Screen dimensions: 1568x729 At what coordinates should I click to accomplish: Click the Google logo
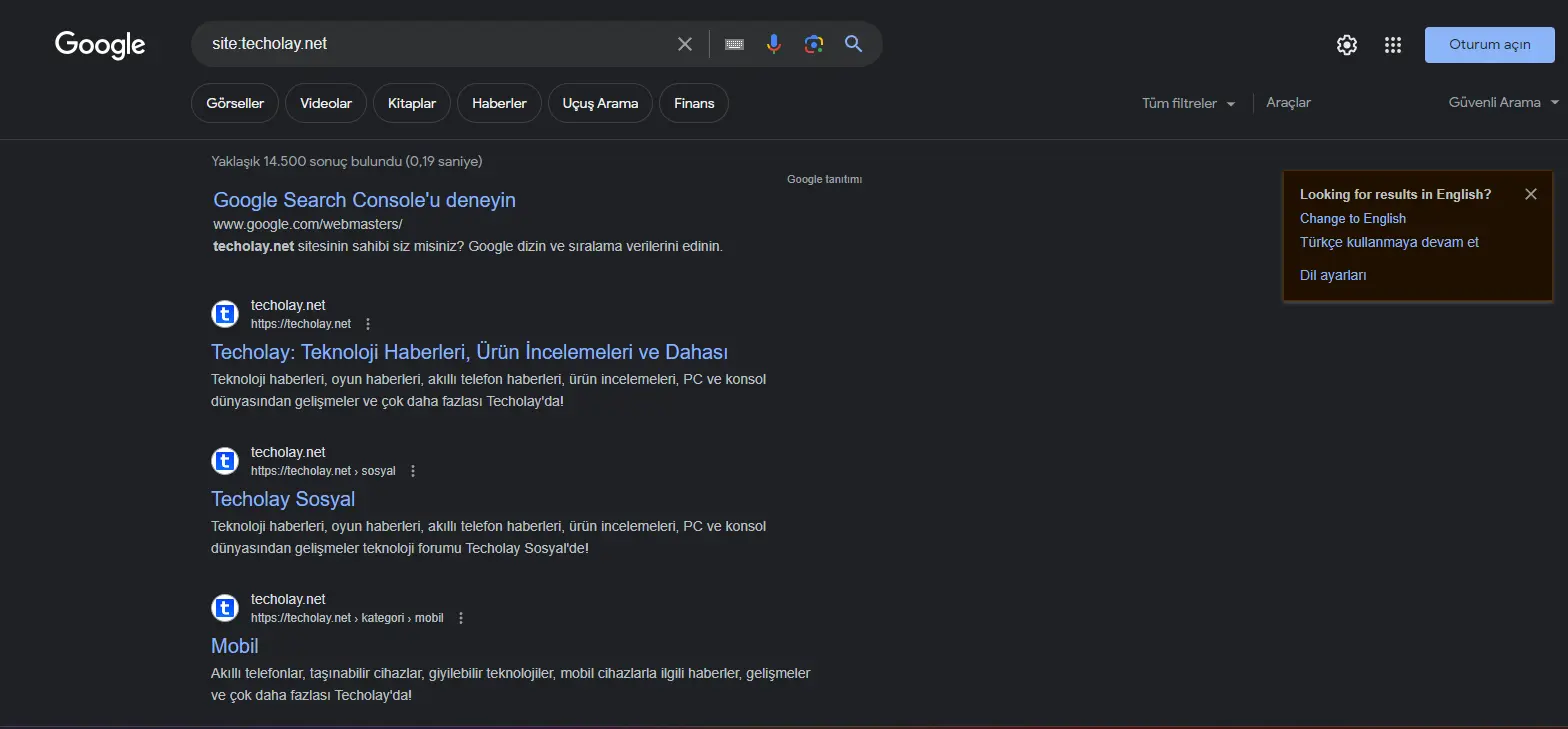100,45
